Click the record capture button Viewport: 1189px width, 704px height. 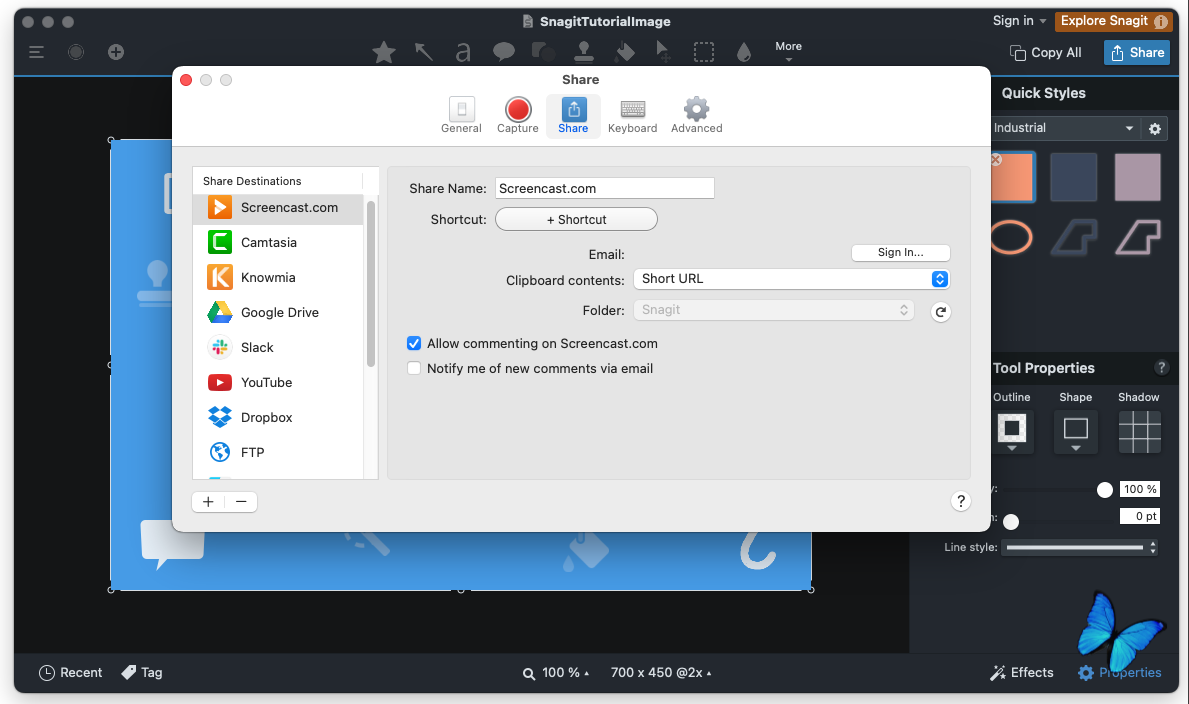(76, 52)
